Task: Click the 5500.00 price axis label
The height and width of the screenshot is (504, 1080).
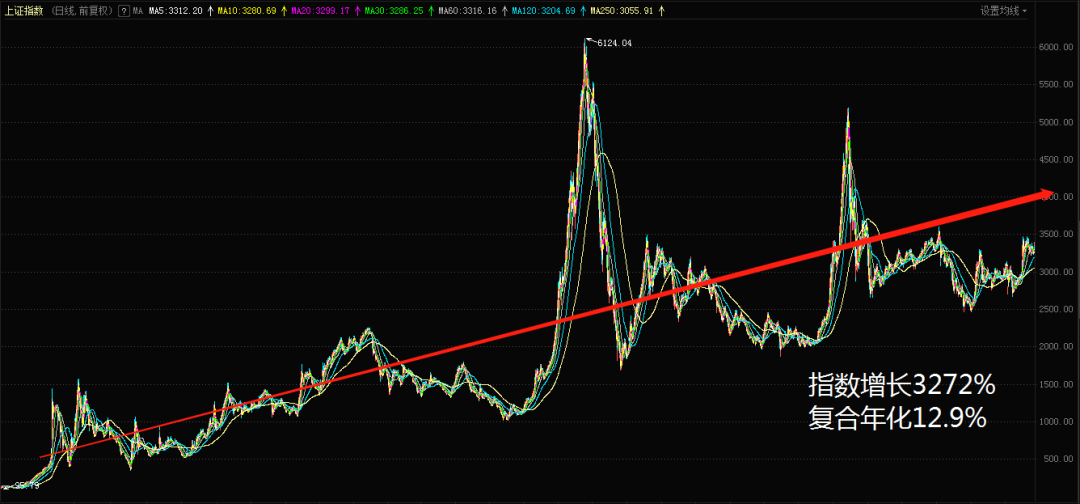Action: tap(1058, 85)
